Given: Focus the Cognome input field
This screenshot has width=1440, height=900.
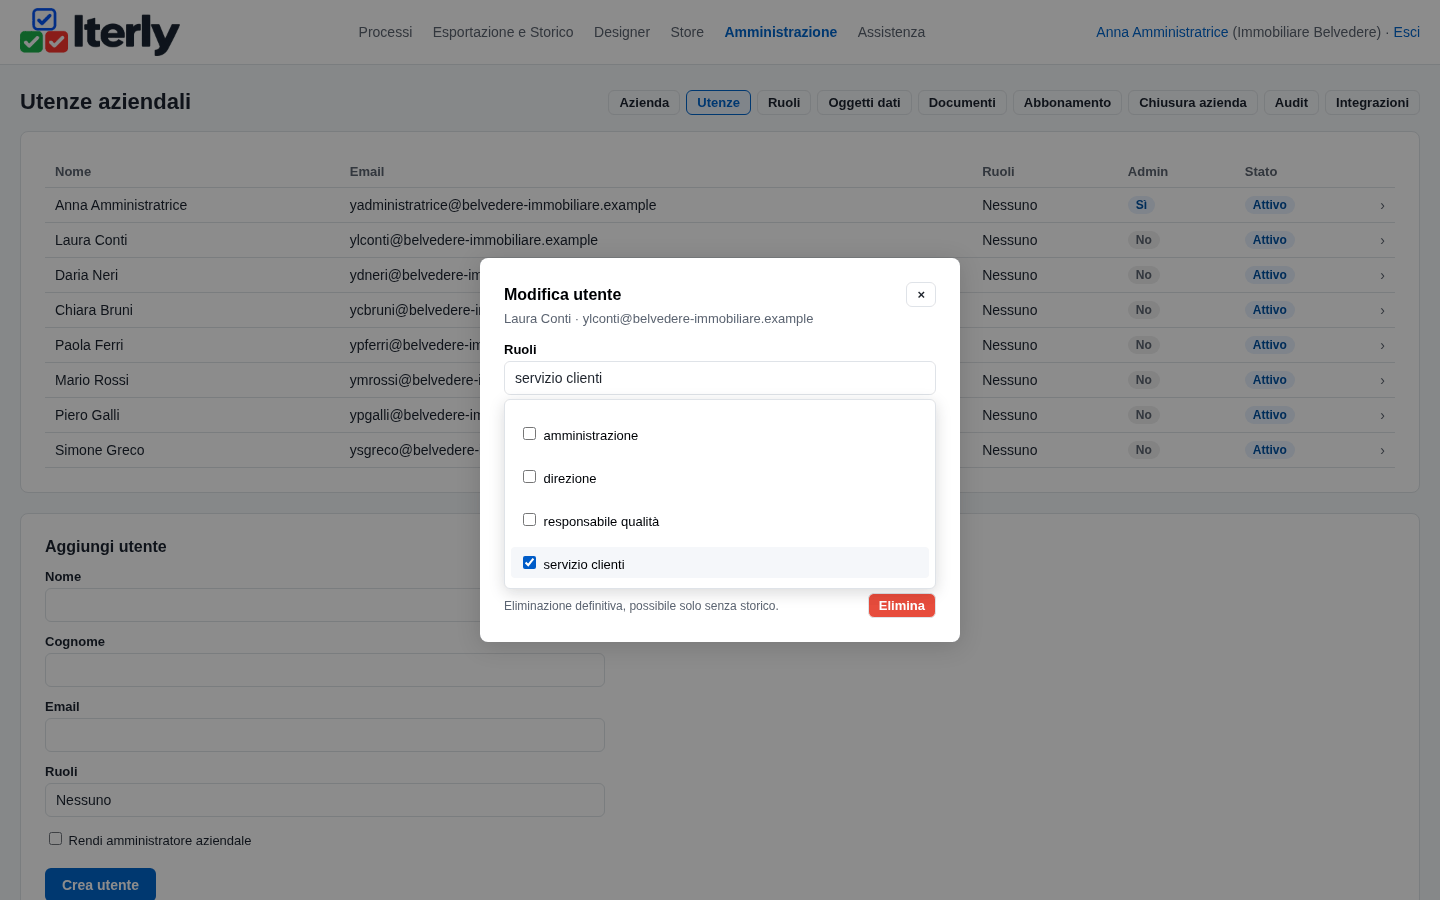Looking at the screenshot, I should point(325,670).
